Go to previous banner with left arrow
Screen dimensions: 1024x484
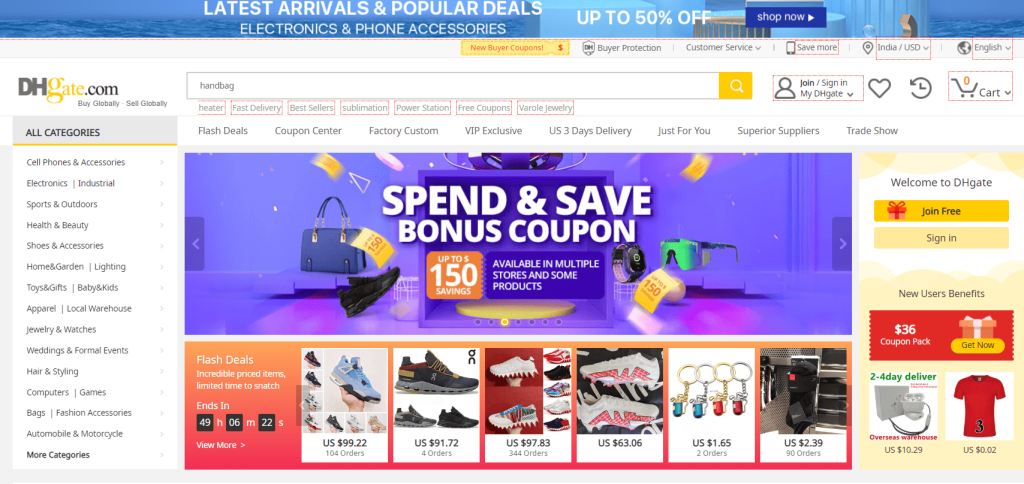click(195, 244)
